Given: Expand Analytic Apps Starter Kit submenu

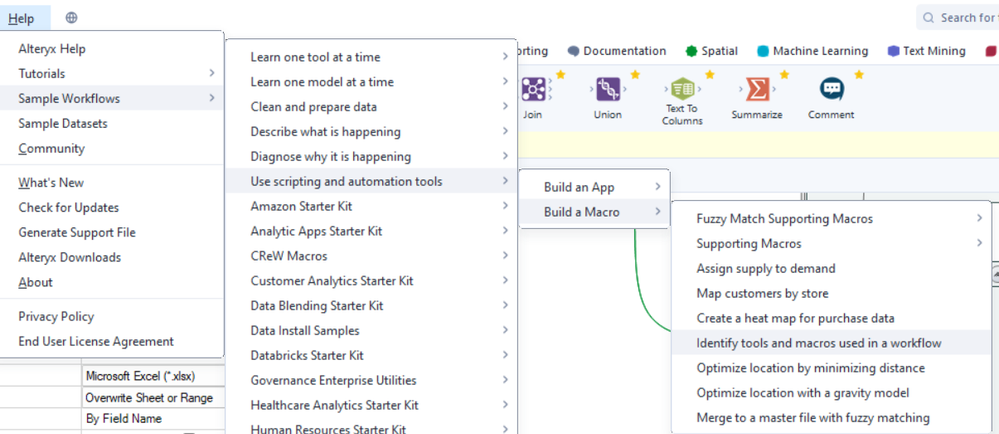Looking at the screenshot, I should [371, 231].
